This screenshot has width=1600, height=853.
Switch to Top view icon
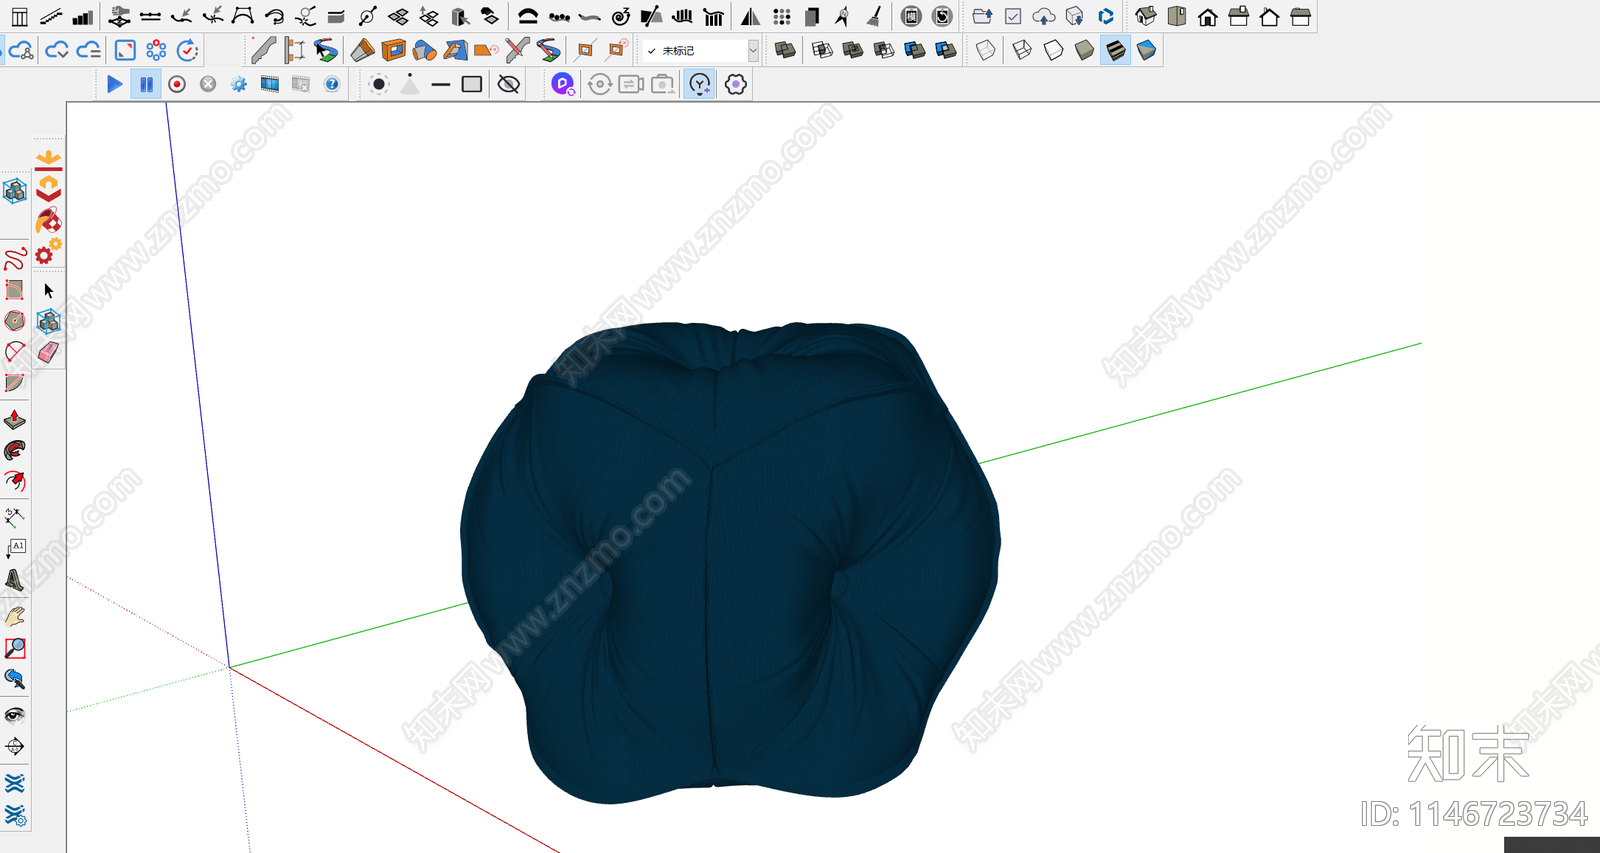(x=1177, y=17)
